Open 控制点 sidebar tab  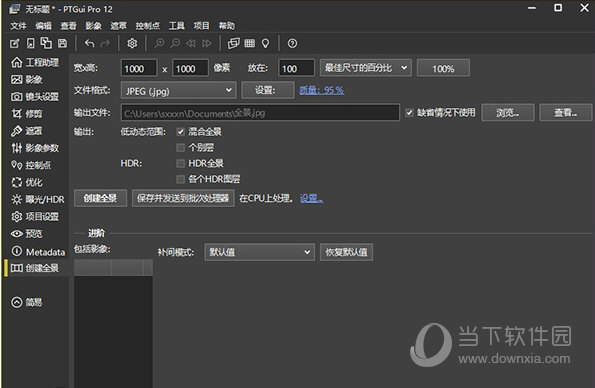31,165
